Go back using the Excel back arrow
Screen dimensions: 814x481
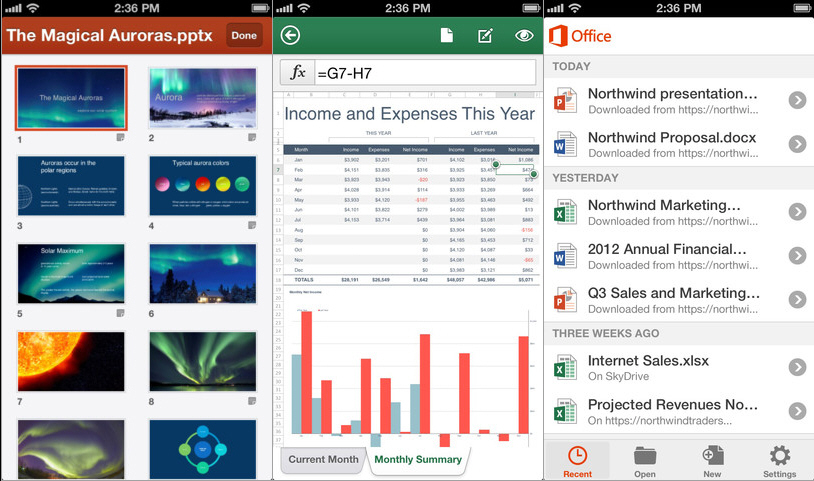click(290, 35)
